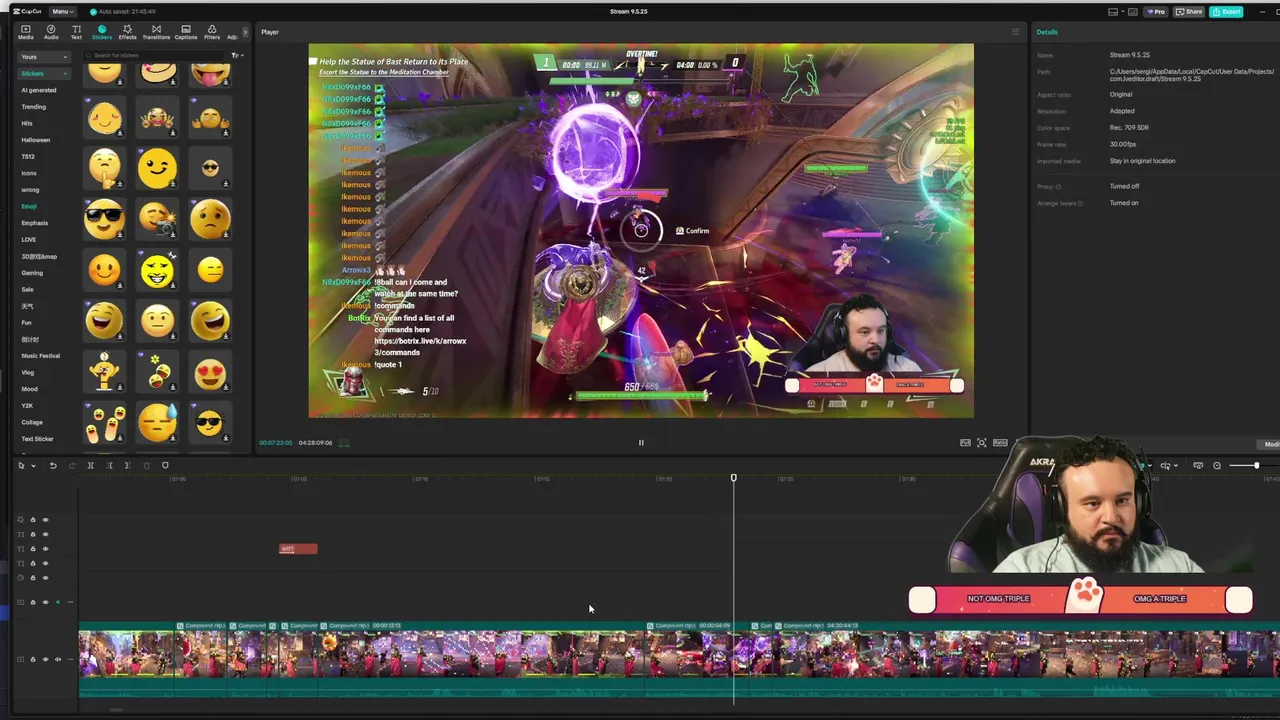Pick the heart-eyes emoji sticker
Screen dimensions: 1280x720
click(209, 374)
